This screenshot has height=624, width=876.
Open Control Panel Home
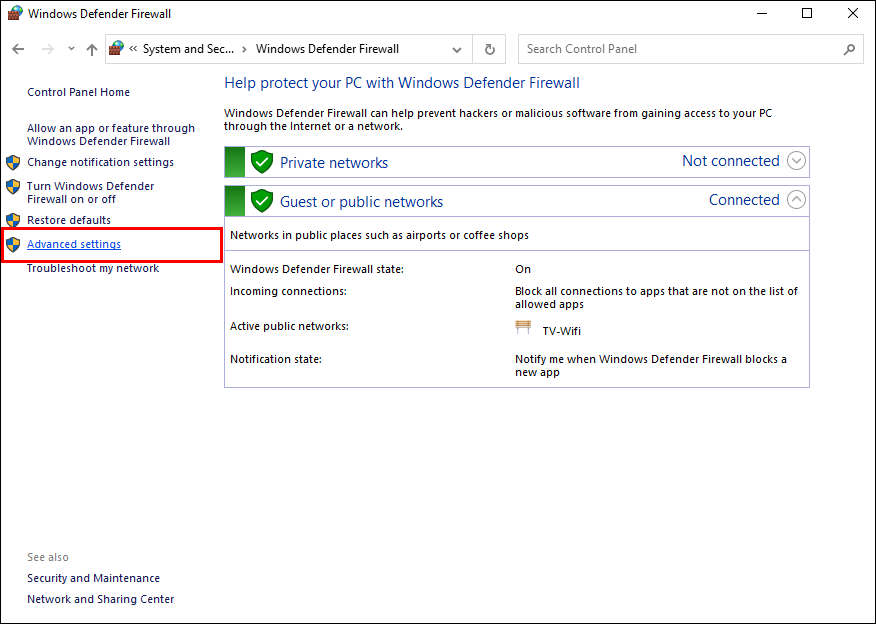[78, 92]
